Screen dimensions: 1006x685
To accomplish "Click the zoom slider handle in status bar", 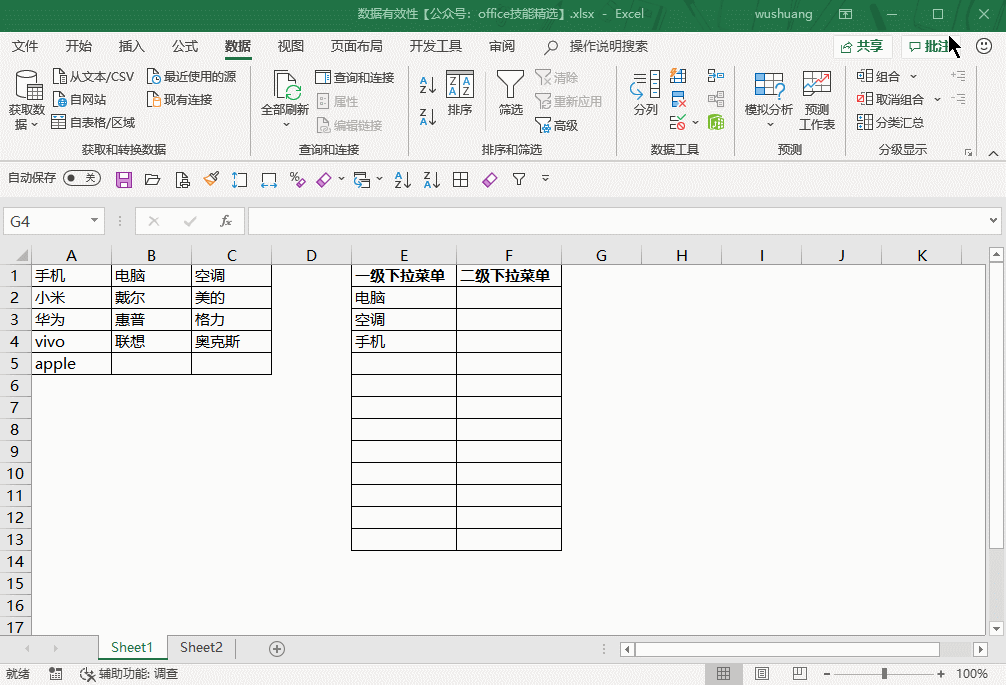I will (883, 674).
